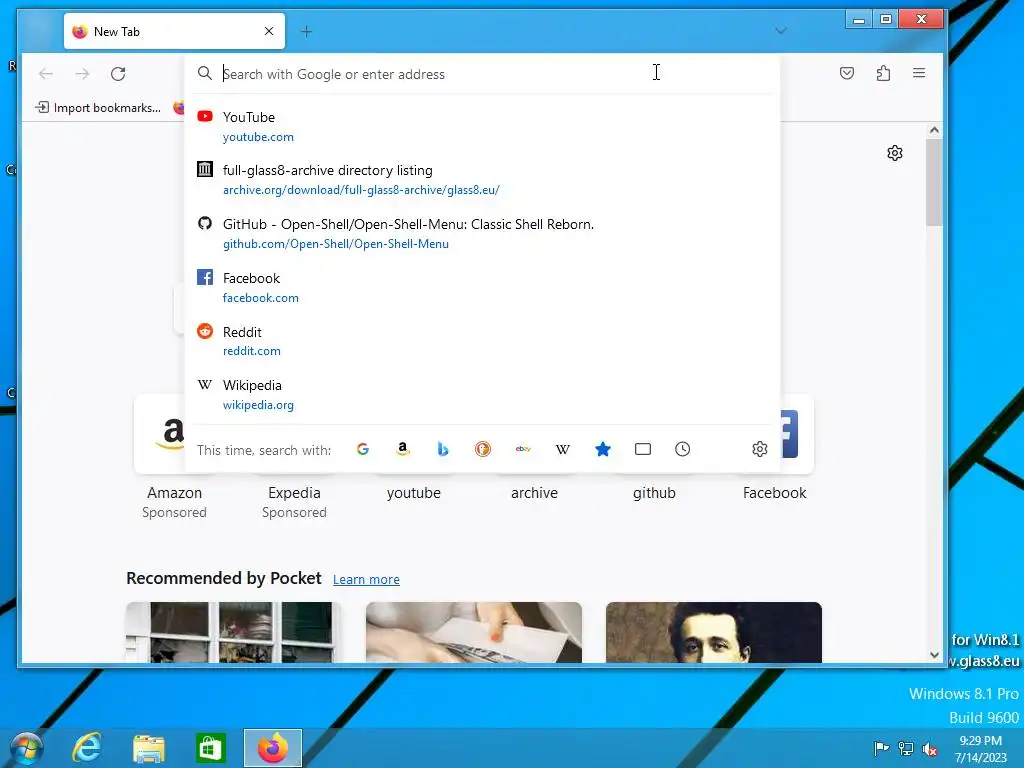Close the New Tab tab
The image size is (1024, 768).
[269, 31]
